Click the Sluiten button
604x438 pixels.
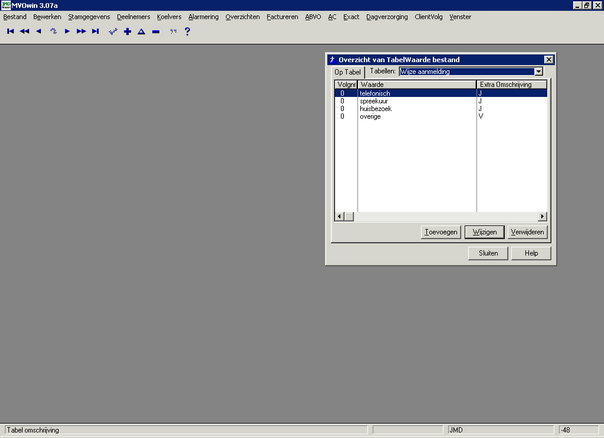[488, 253]
